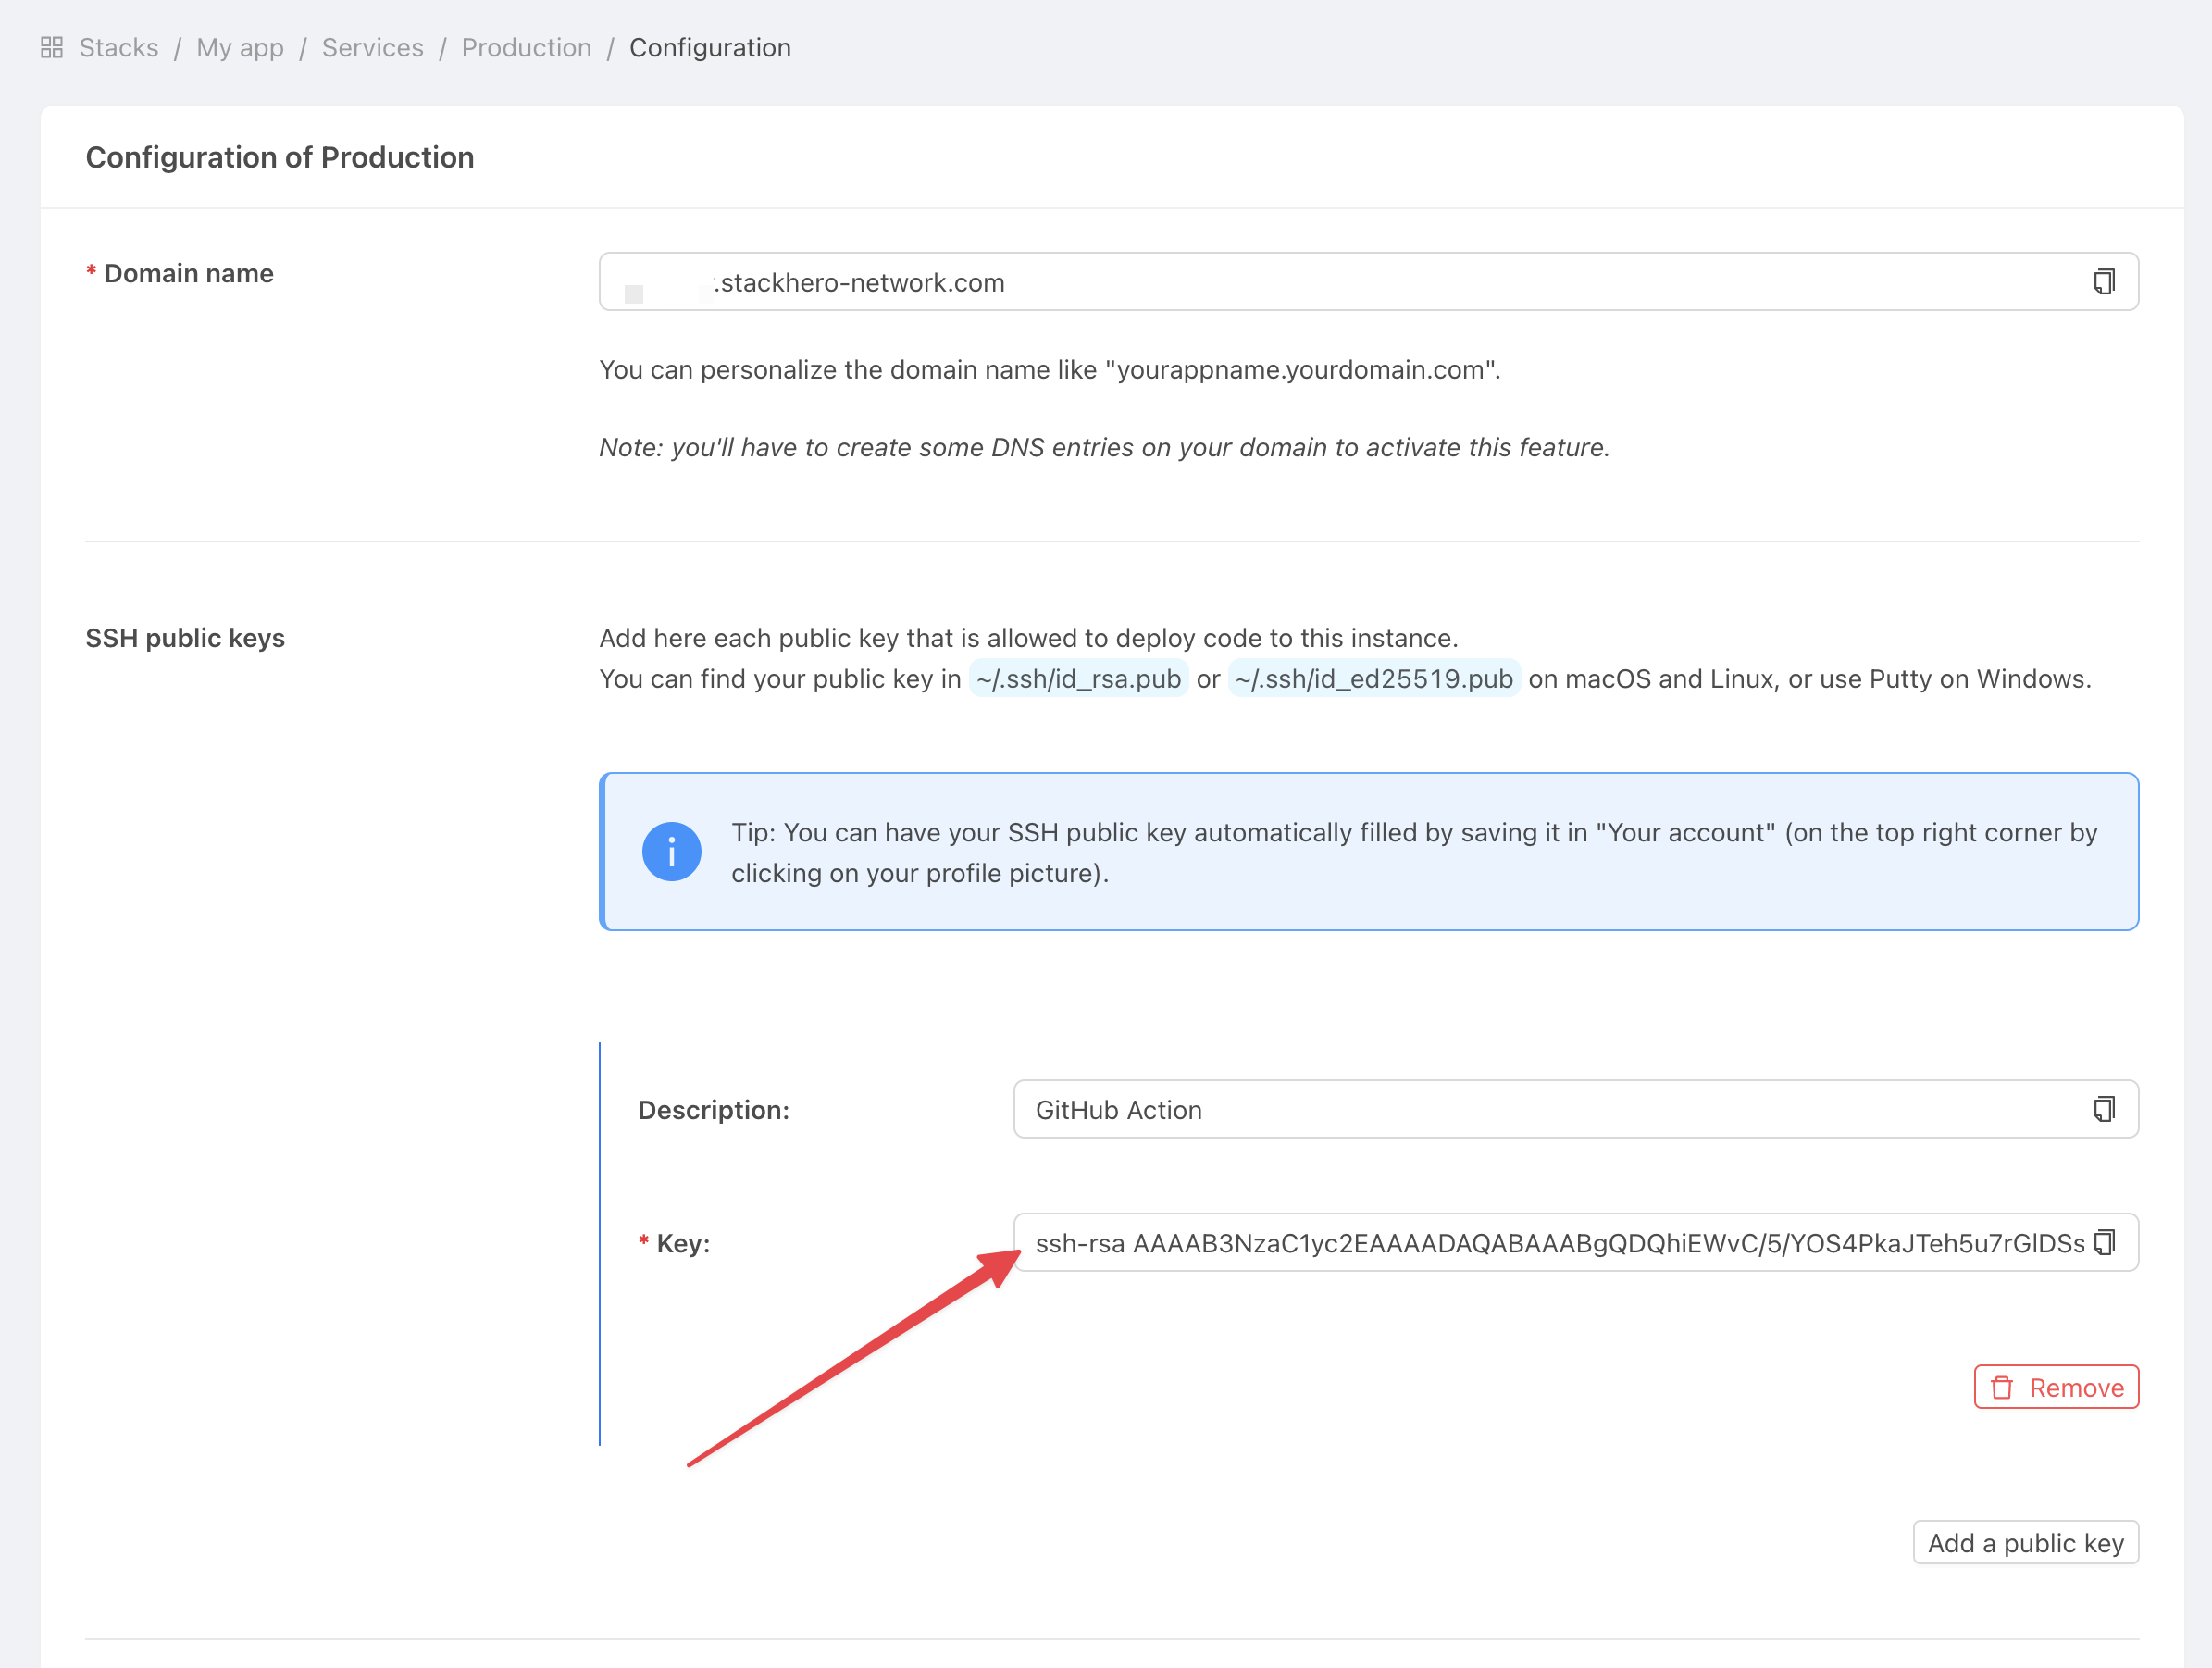Click the ~/.ssh/id_rsa.pub code snippet
The image size is (2212, 1668).
tap(1078, 679)
